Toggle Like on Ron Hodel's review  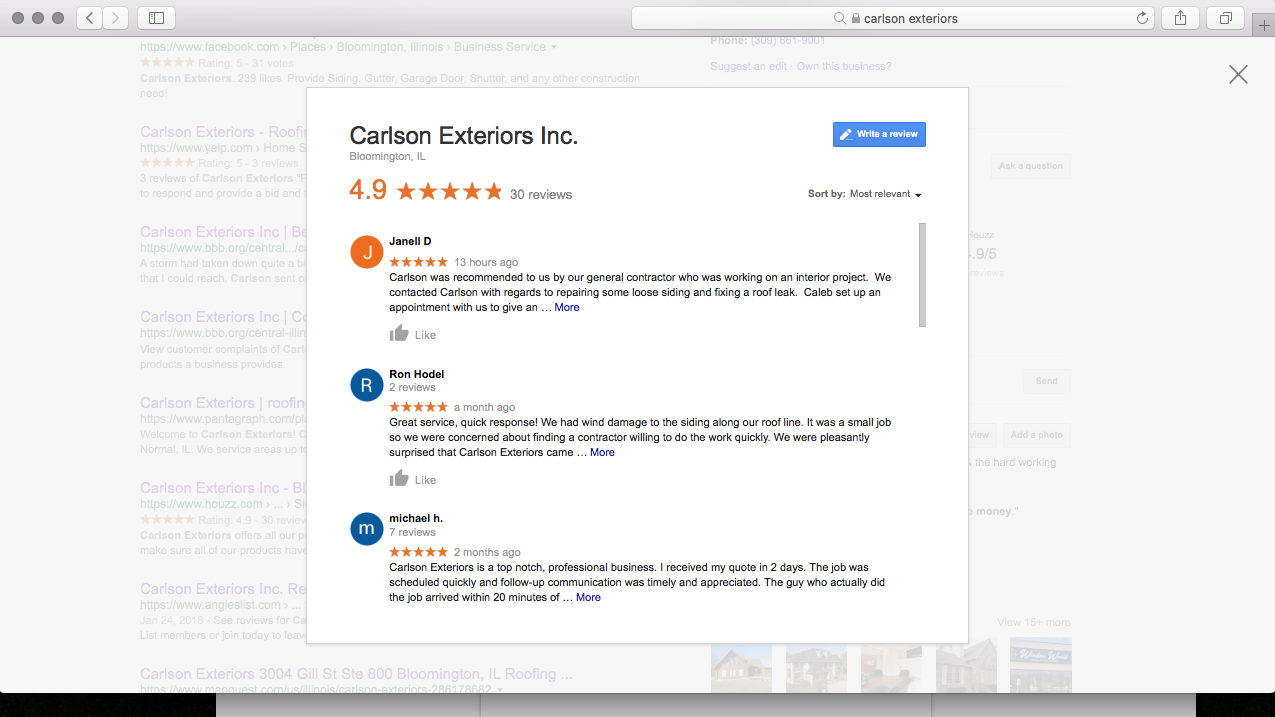coord(399,479)
